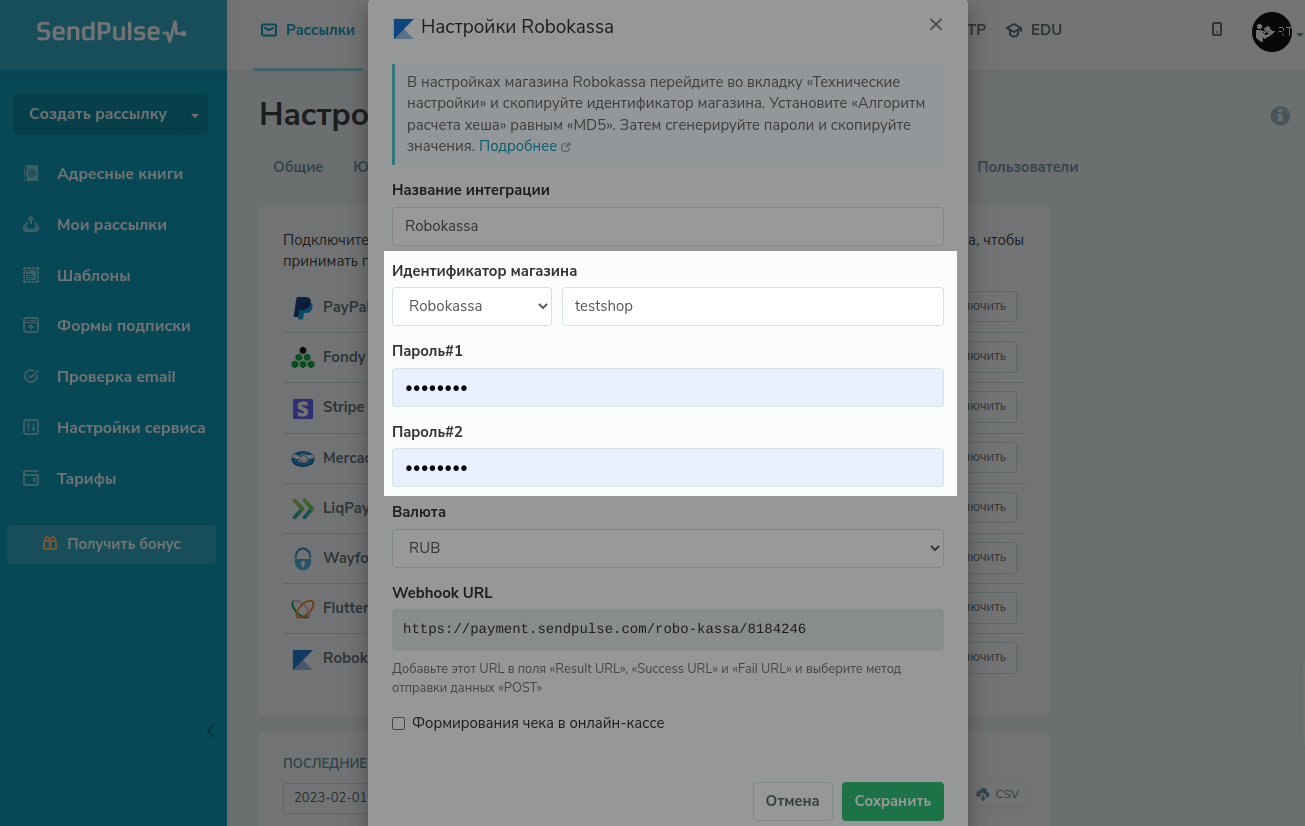Image resolution: width=1305 pixels, height=826 pixels.
Task: Edit the testshop identifier field
Action: (753, 306)
